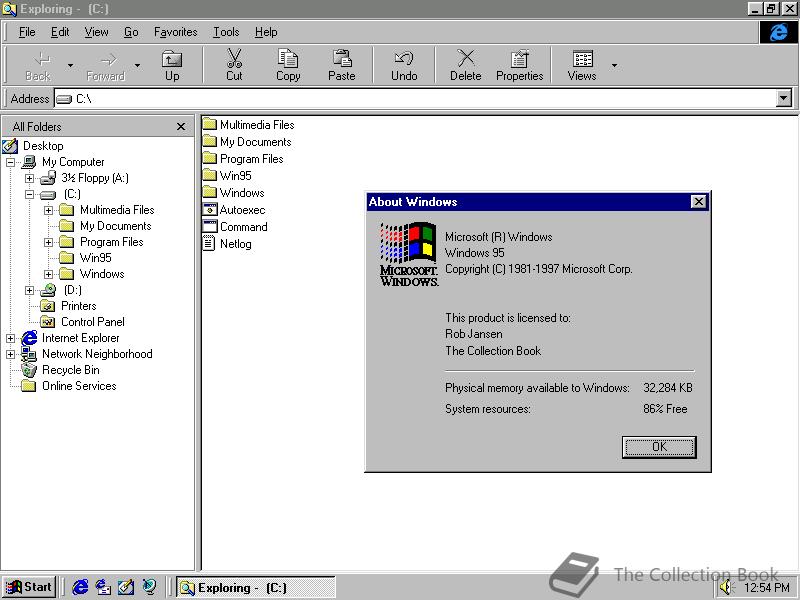
Task: Click the Up toolbar button
Action: 172,65
